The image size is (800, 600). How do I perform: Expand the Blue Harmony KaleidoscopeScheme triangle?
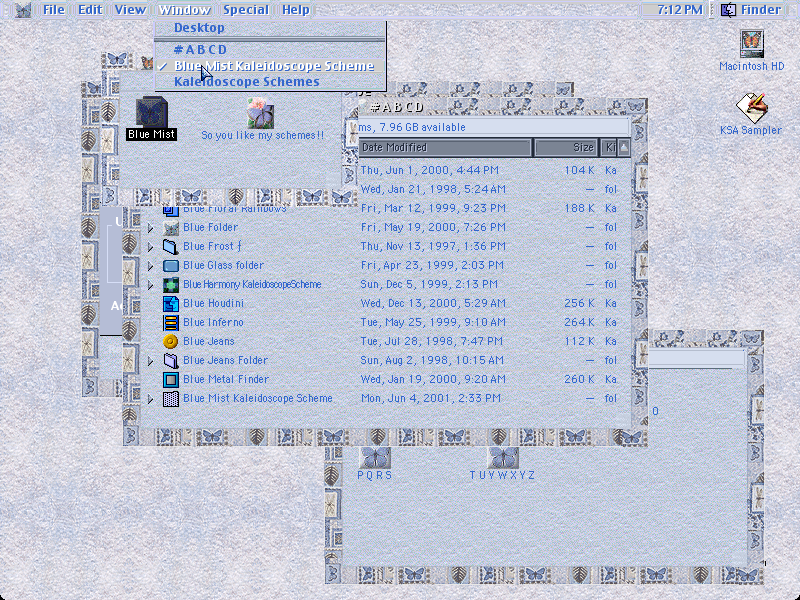(151, 285)
